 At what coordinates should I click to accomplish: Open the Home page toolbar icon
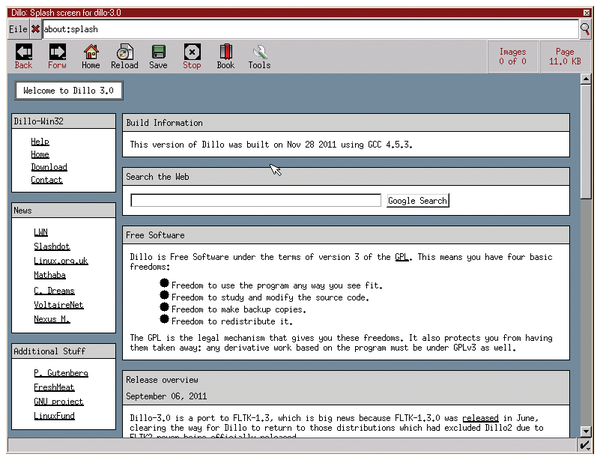pyautogui.click(x=91, y=56)
